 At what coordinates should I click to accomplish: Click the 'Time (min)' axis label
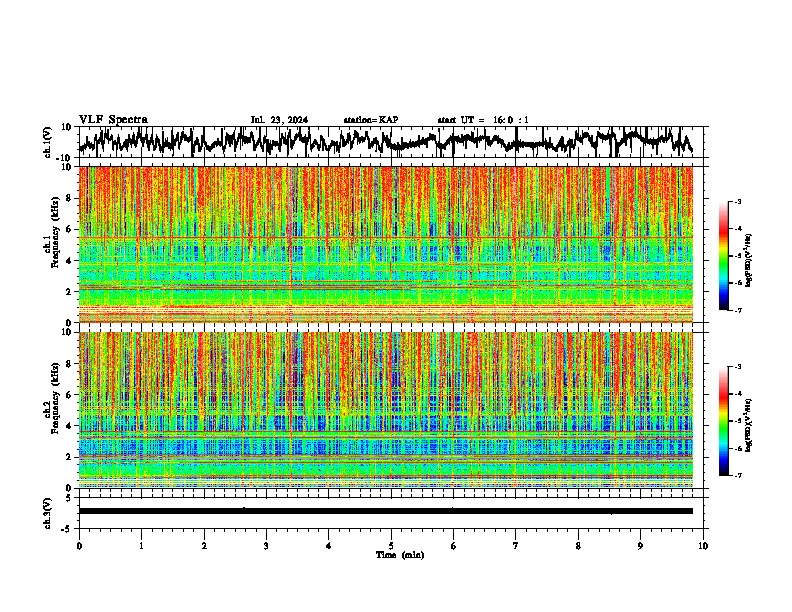(x=400, y=555)
